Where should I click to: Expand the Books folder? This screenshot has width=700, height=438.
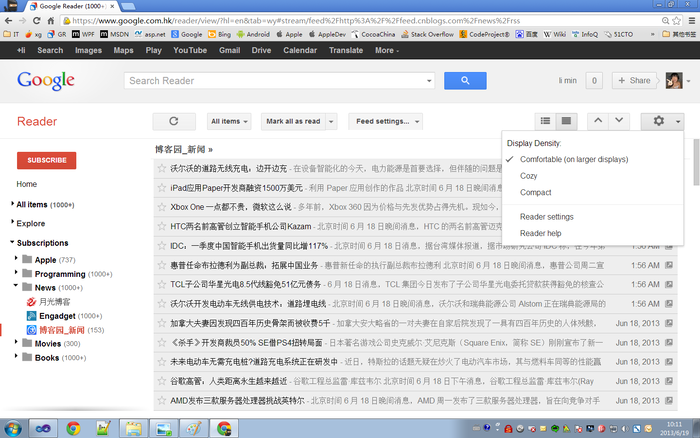[16, 356]
